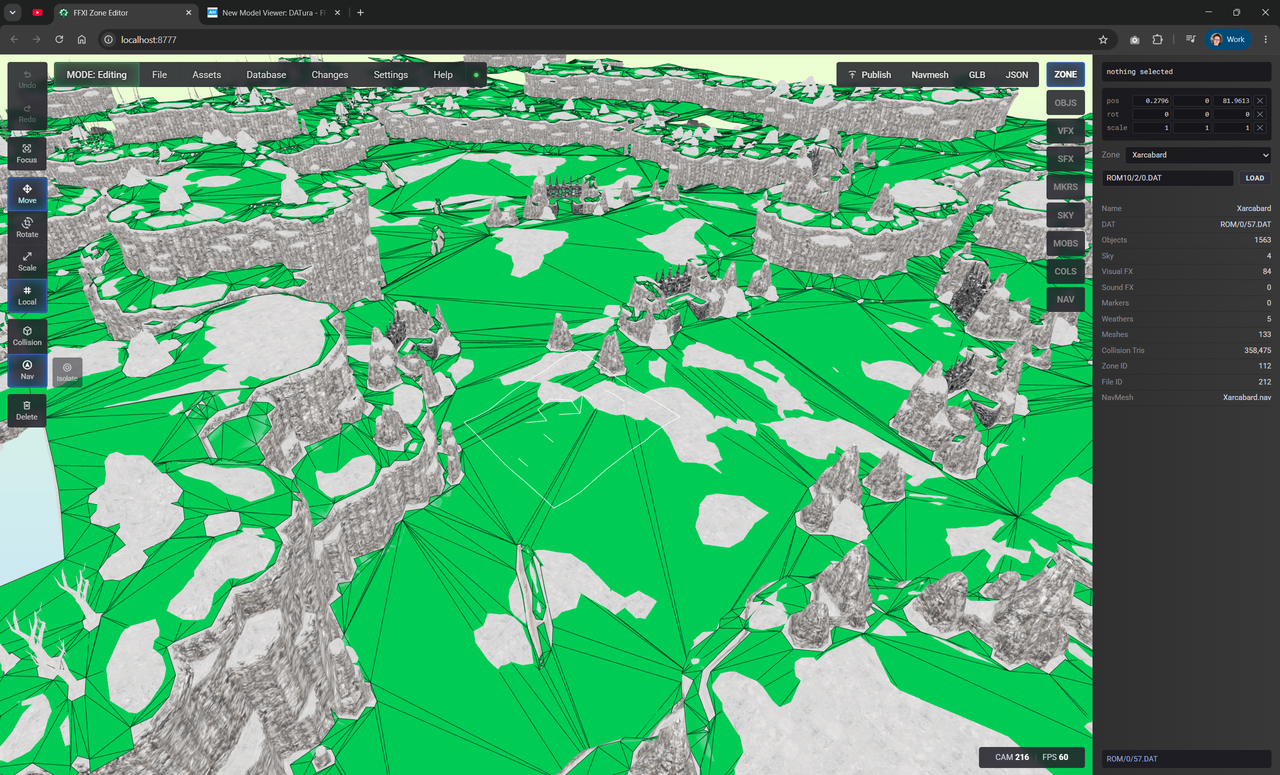Open the Assets menu
Viewport: 1280px width, 775px height.
coord(207,75)
